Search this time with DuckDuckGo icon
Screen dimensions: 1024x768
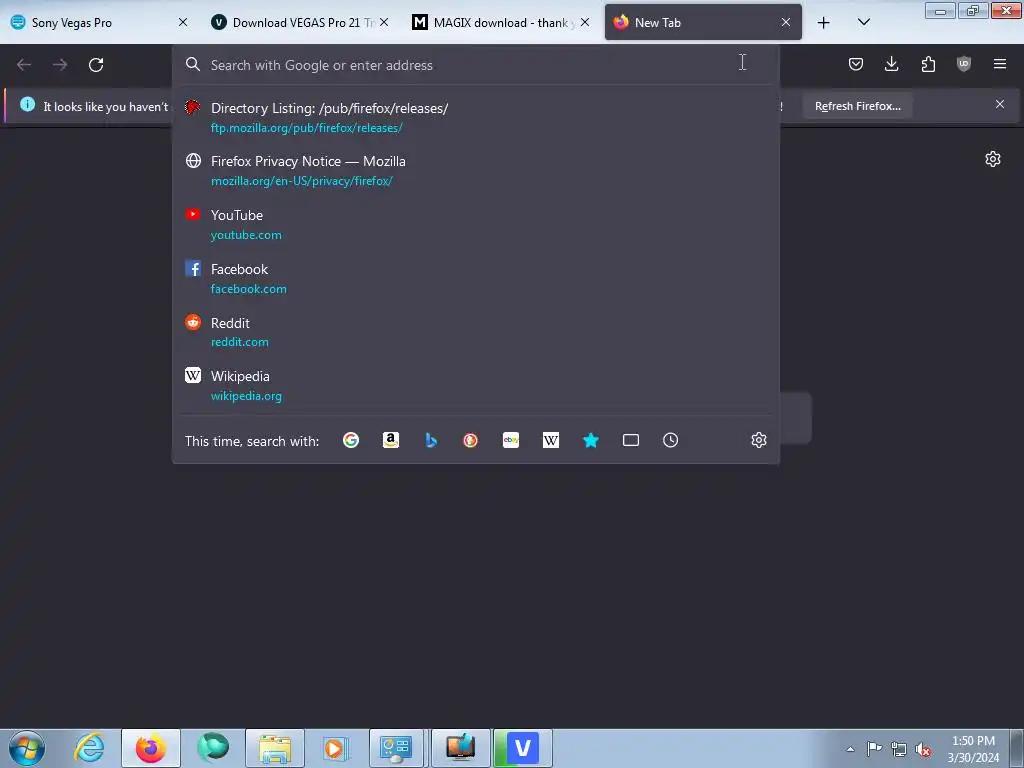click(x=470, y=440)
